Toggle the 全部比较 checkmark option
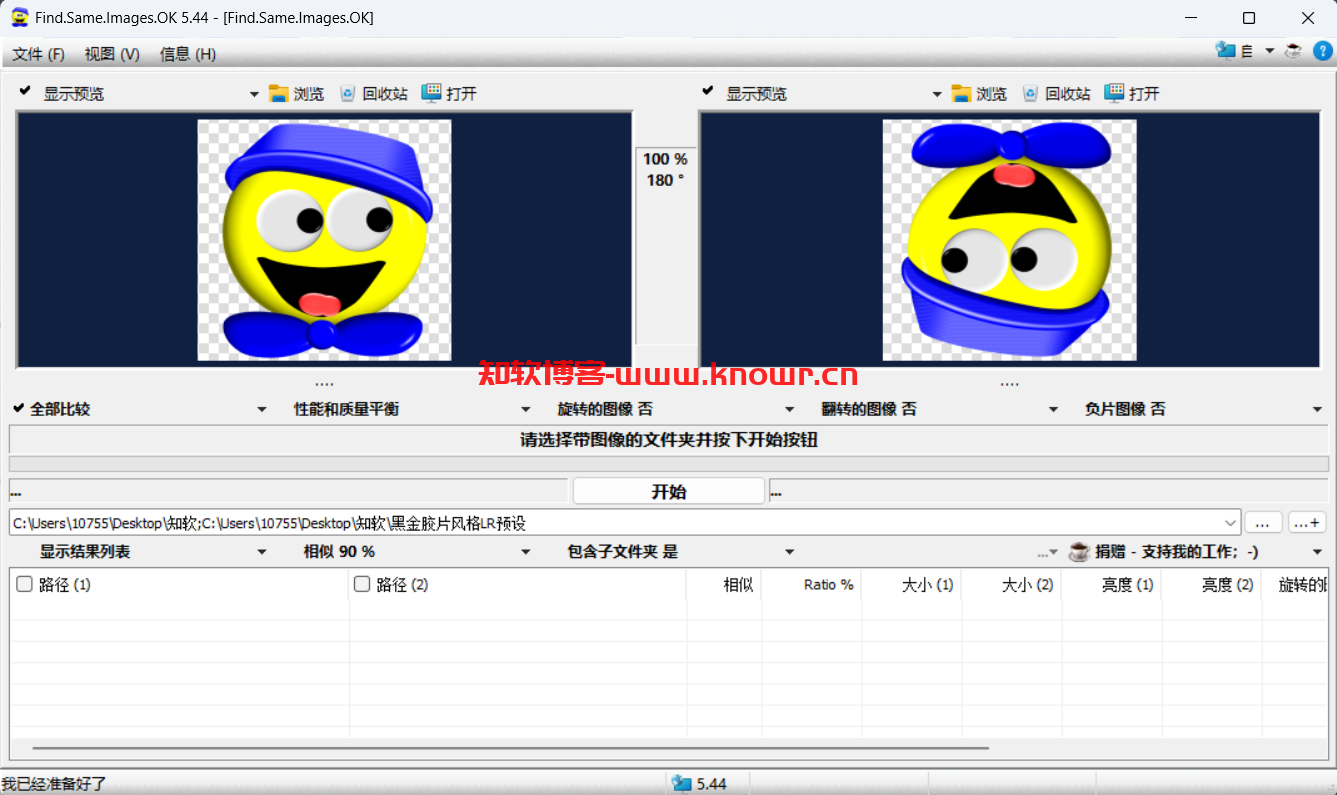Screen dimensions: 1337x795 18,408
